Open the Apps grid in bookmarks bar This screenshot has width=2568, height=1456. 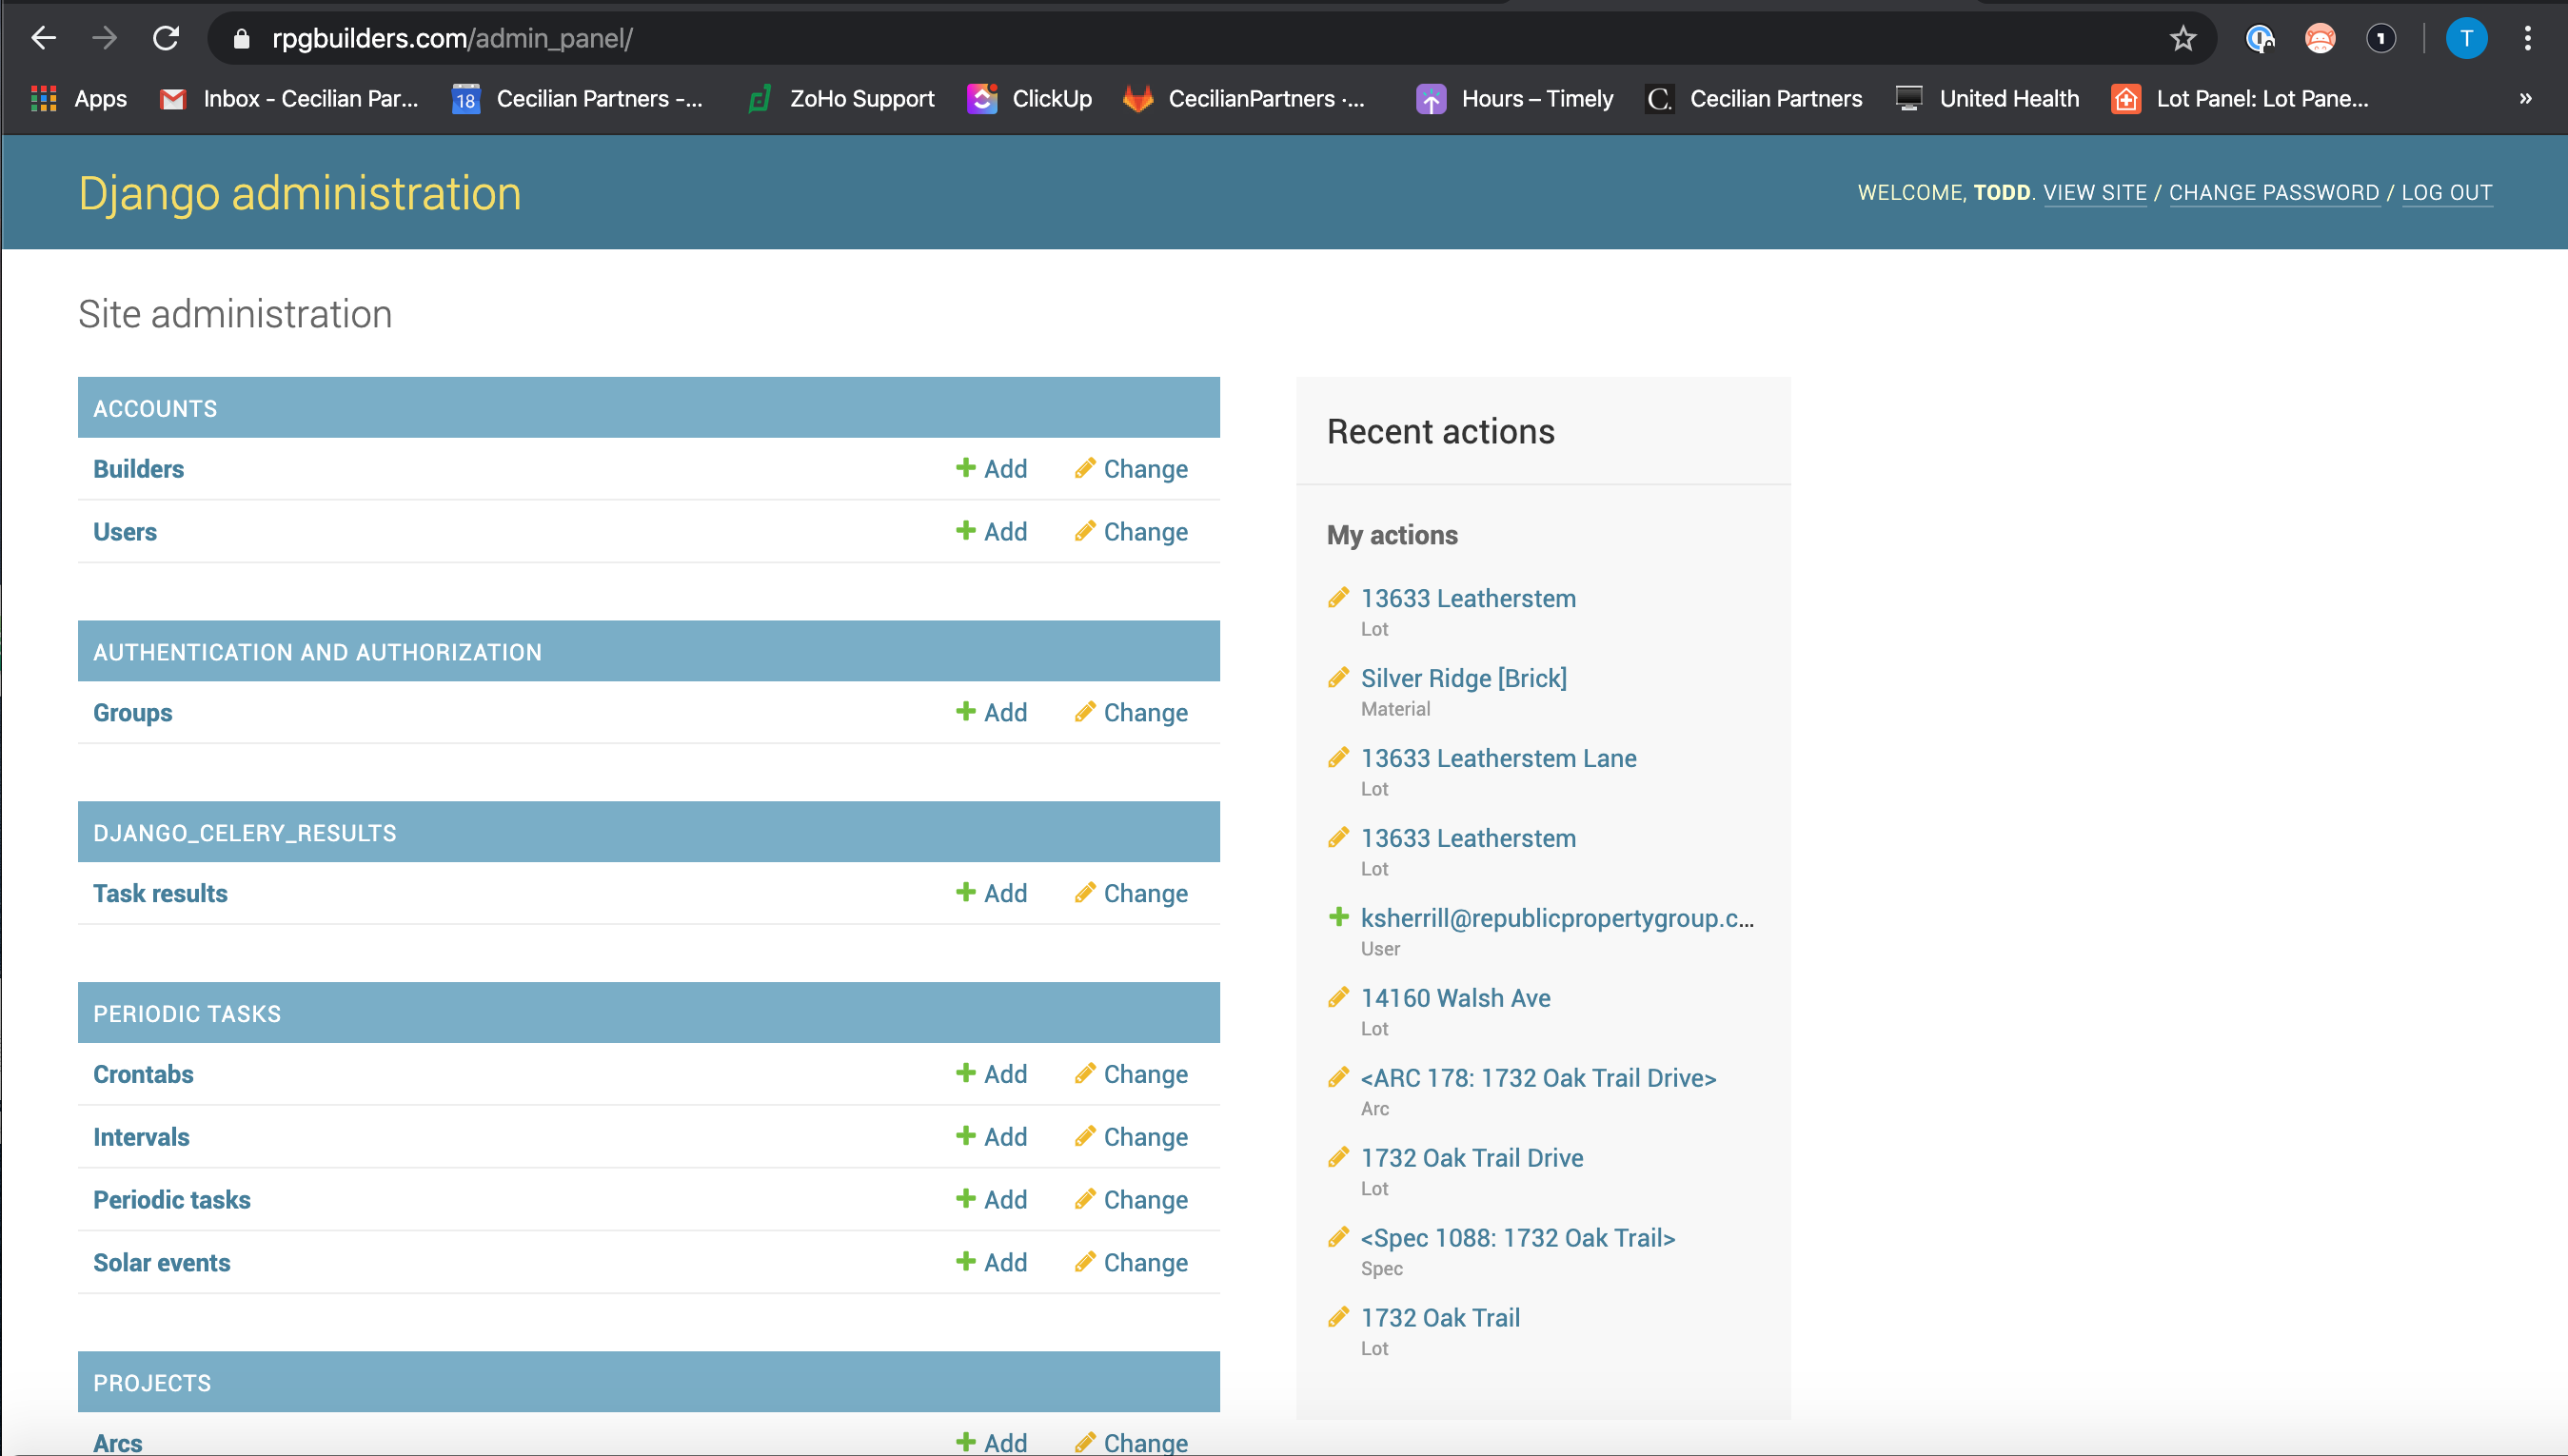click(x=43, y=98)
